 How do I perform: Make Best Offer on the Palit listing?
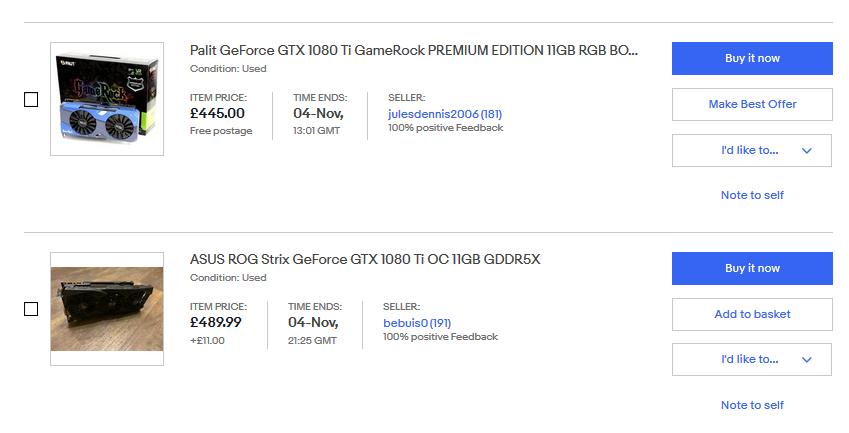pos(752,104)
